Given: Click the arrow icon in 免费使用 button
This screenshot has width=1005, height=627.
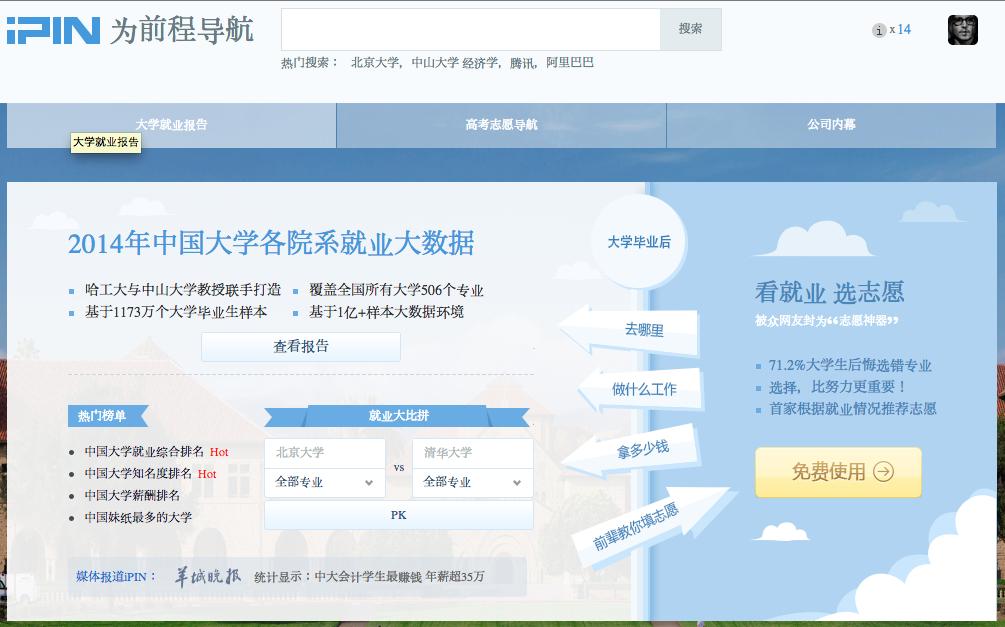Looking at the screenshot, I should click(x=883, y=472).
